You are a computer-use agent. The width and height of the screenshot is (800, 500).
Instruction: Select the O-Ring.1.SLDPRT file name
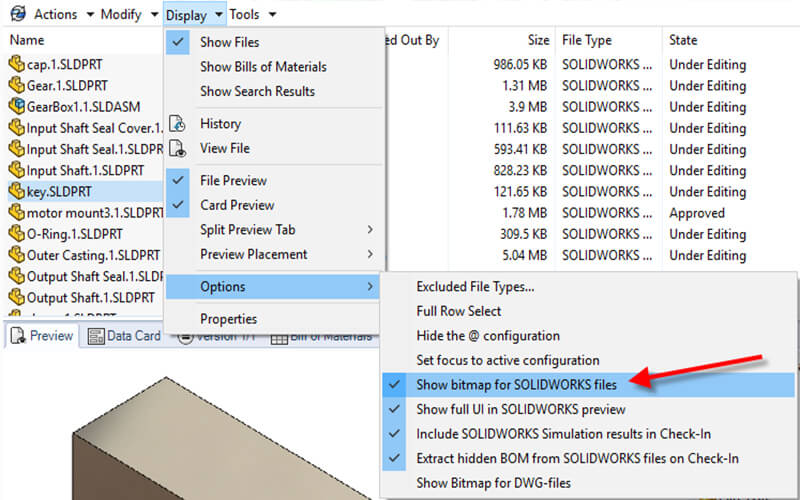pyautogui.click(x=74, y=234)
